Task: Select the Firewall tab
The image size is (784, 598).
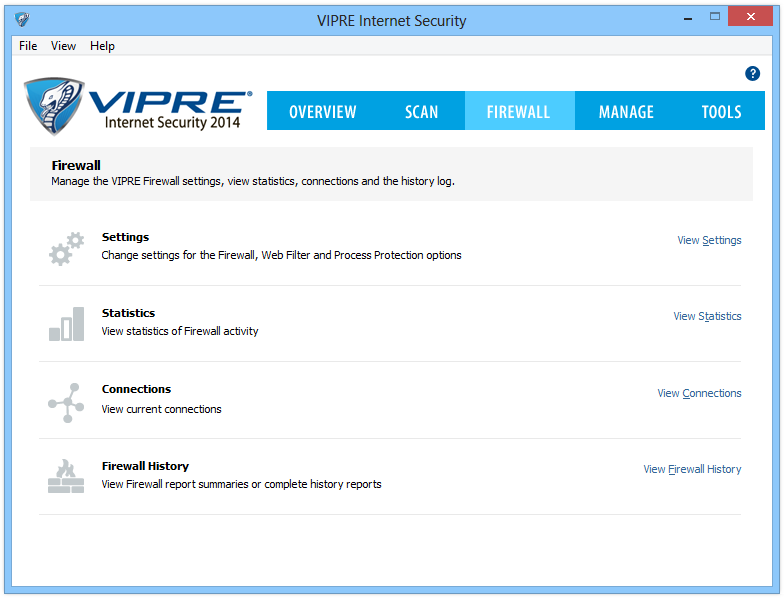Action: (x=518, y=112)
